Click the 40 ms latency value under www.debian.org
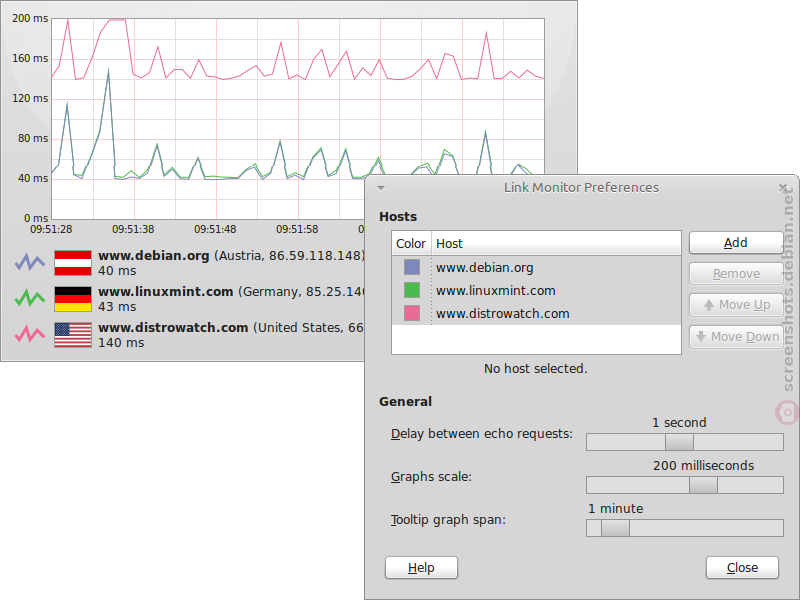 [117, 271]
